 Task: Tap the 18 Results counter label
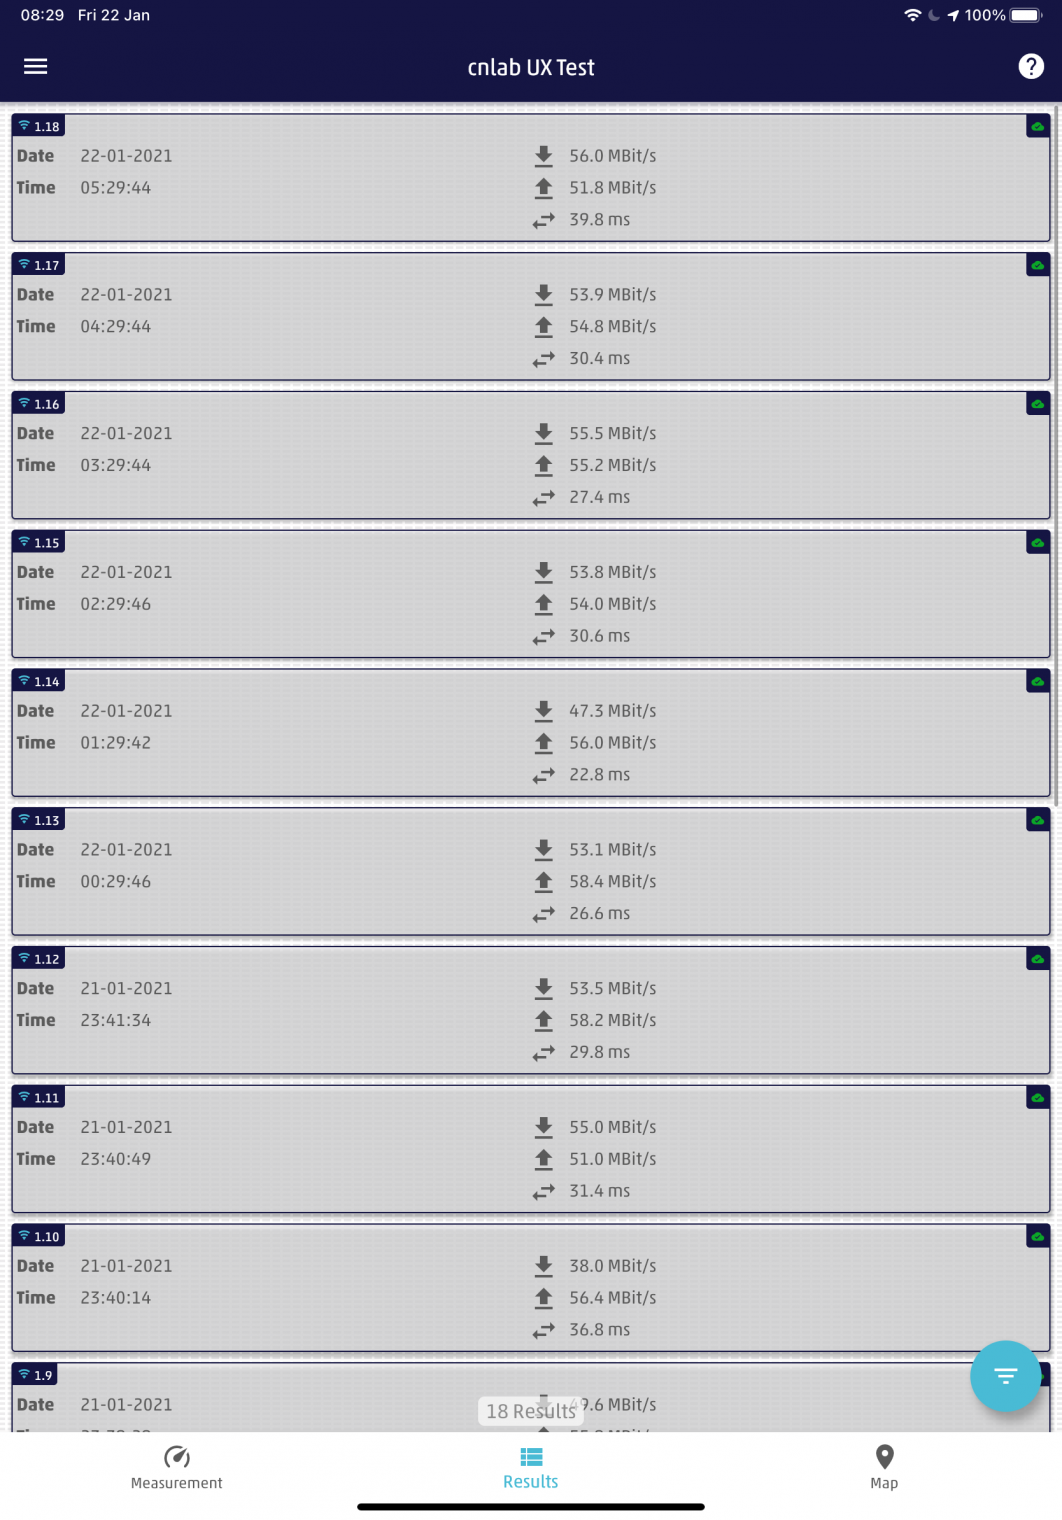click(x=531, y=1411)
